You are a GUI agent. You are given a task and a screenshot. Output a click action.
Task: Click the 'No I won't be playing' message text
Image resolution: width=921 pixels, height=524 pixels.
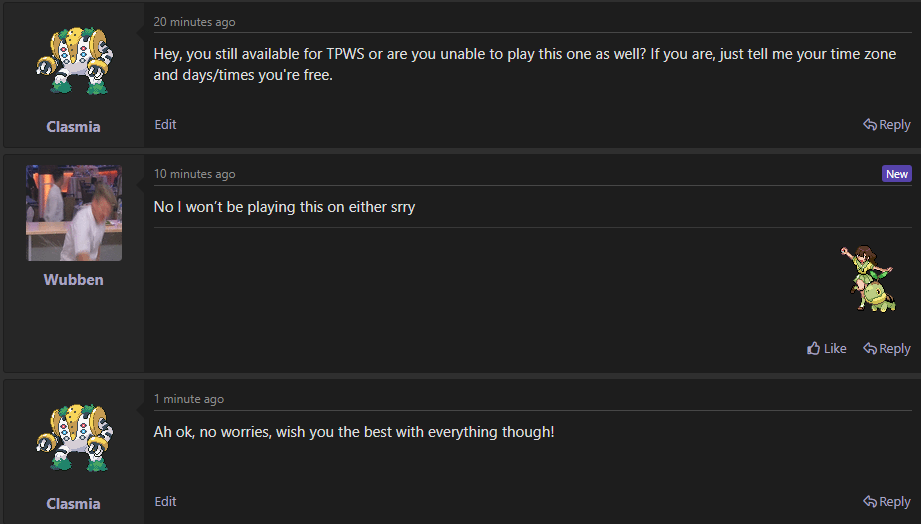click(284, 207)
